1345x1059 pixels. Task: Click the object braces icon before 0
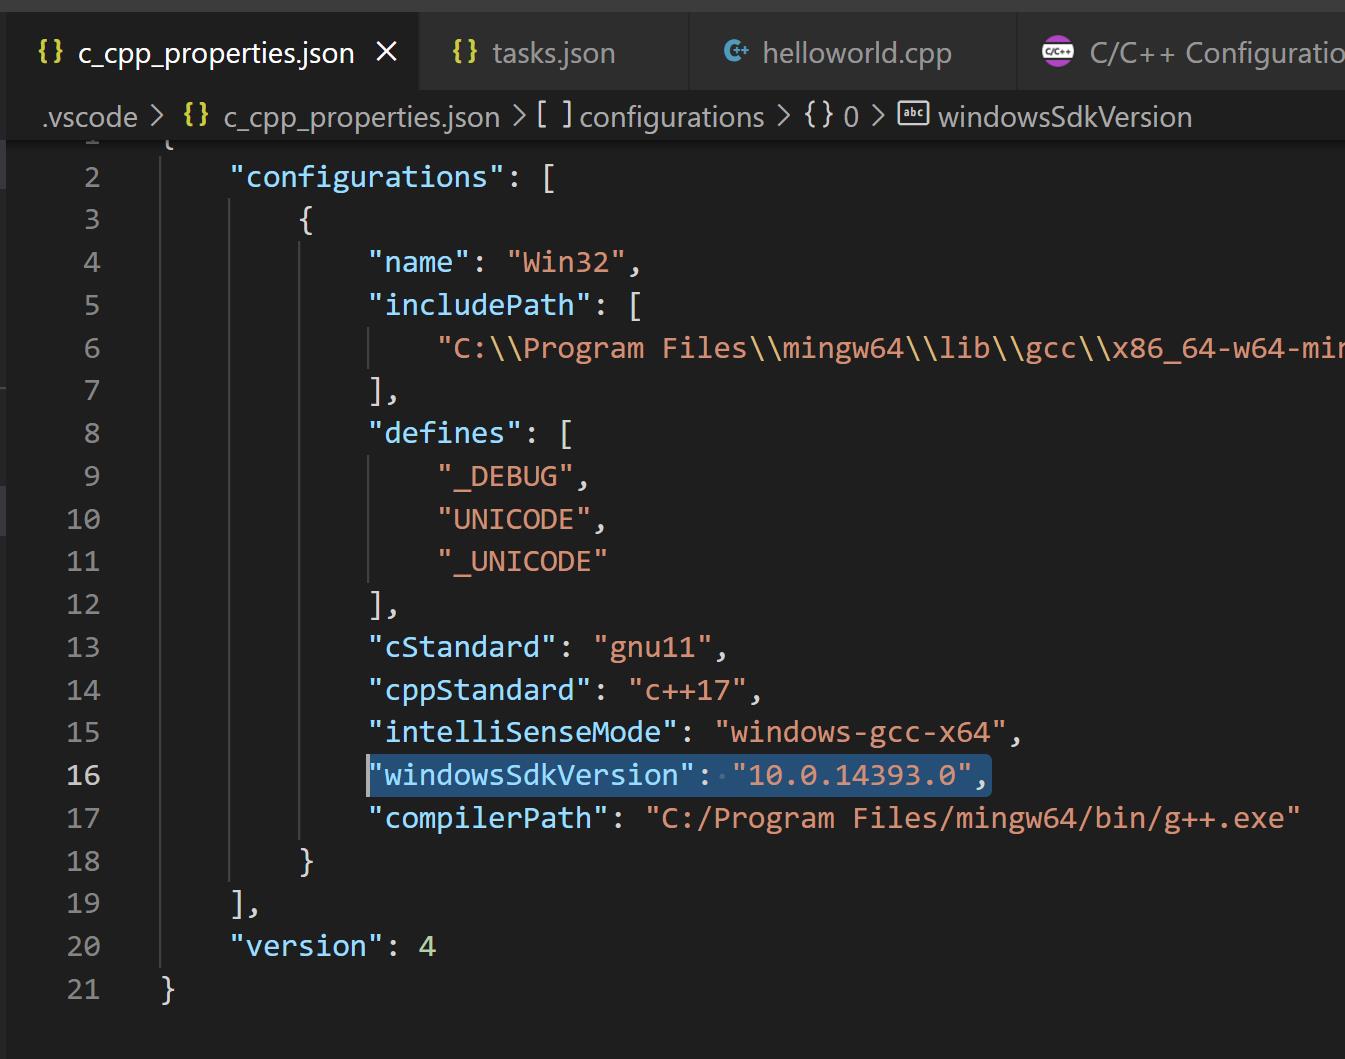(818, 115)
